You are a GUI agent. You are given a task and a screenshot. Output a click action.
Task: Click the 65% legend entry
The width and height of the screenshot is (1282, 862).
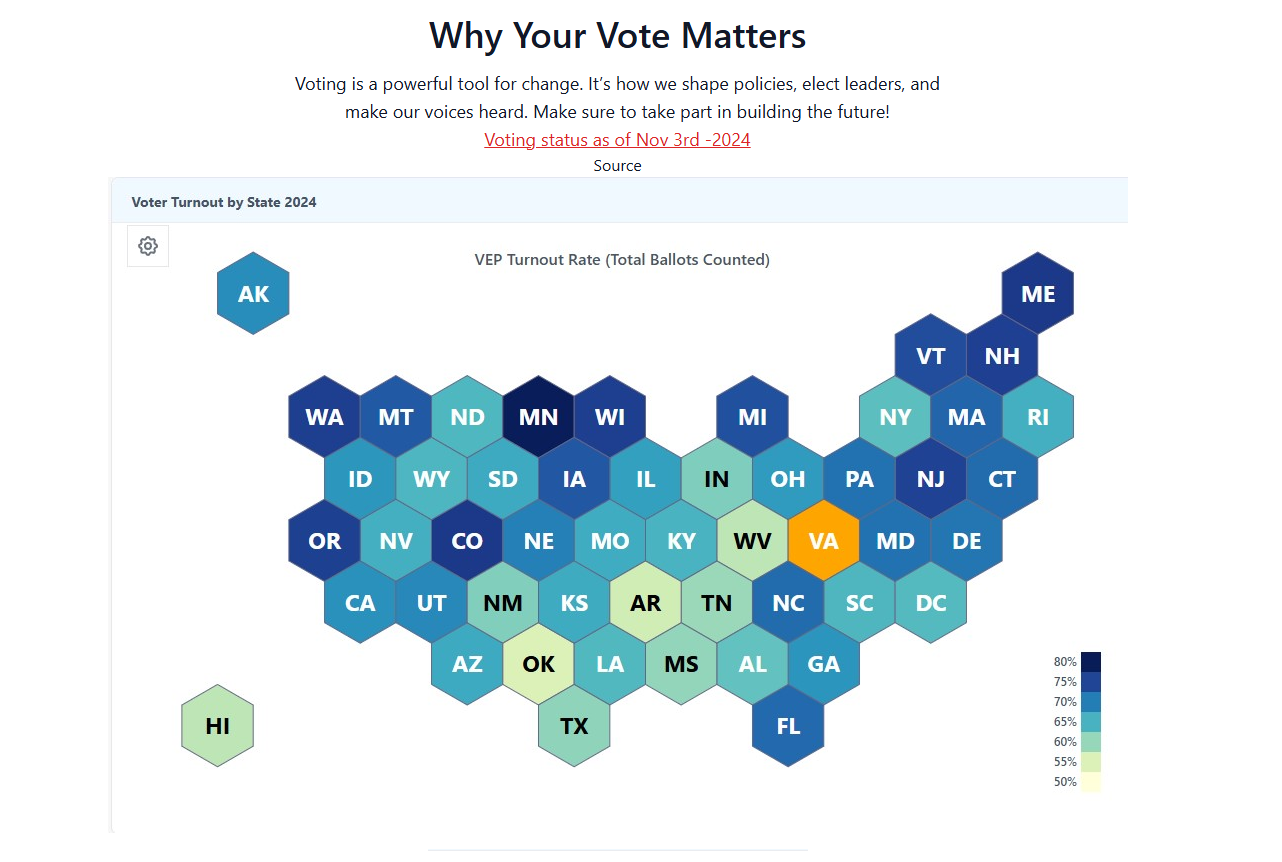[1089, 721]
